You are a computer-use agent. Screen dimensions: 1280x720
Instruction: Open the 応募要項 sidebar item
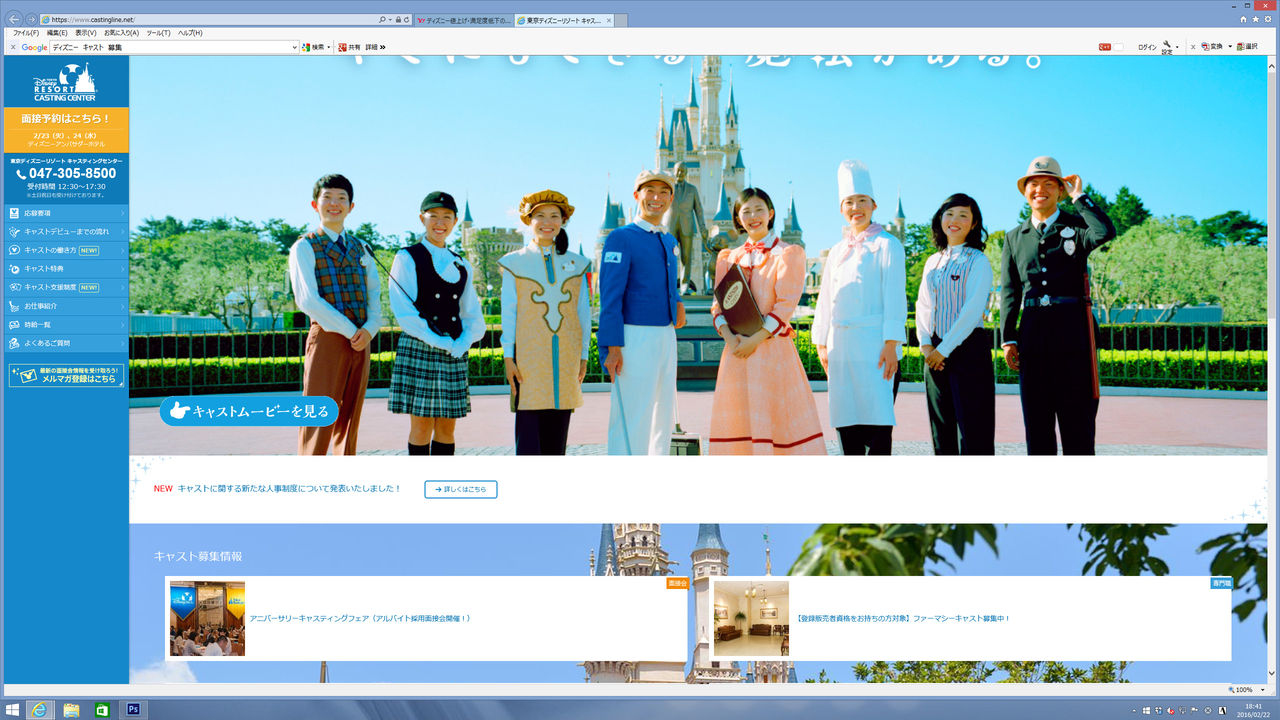65,213
